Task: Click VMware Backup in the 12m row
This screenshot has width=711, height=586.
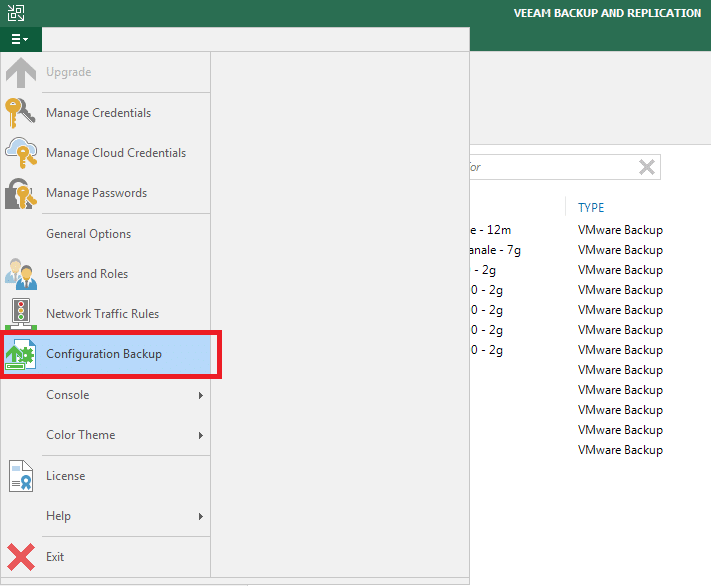Action: [x=620, y=230]
